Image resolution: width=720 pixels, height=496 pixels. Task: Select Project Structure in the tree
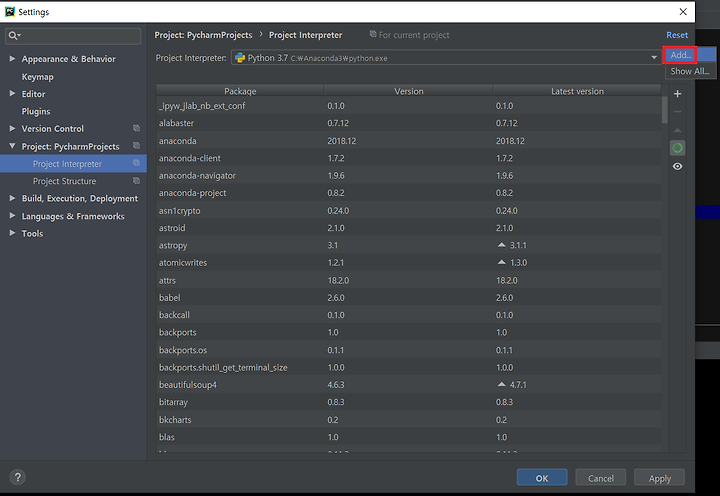tap(73, 181)
